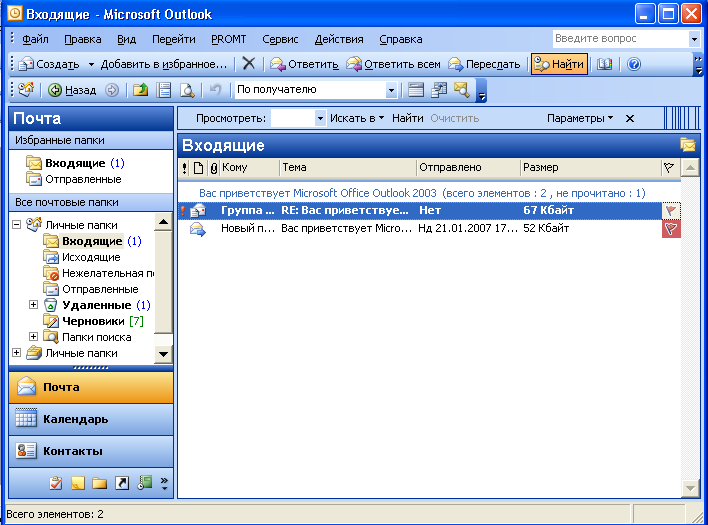708x525 pixels.
Task: Switch to Mail pane button
Action: tap(91, 387)
